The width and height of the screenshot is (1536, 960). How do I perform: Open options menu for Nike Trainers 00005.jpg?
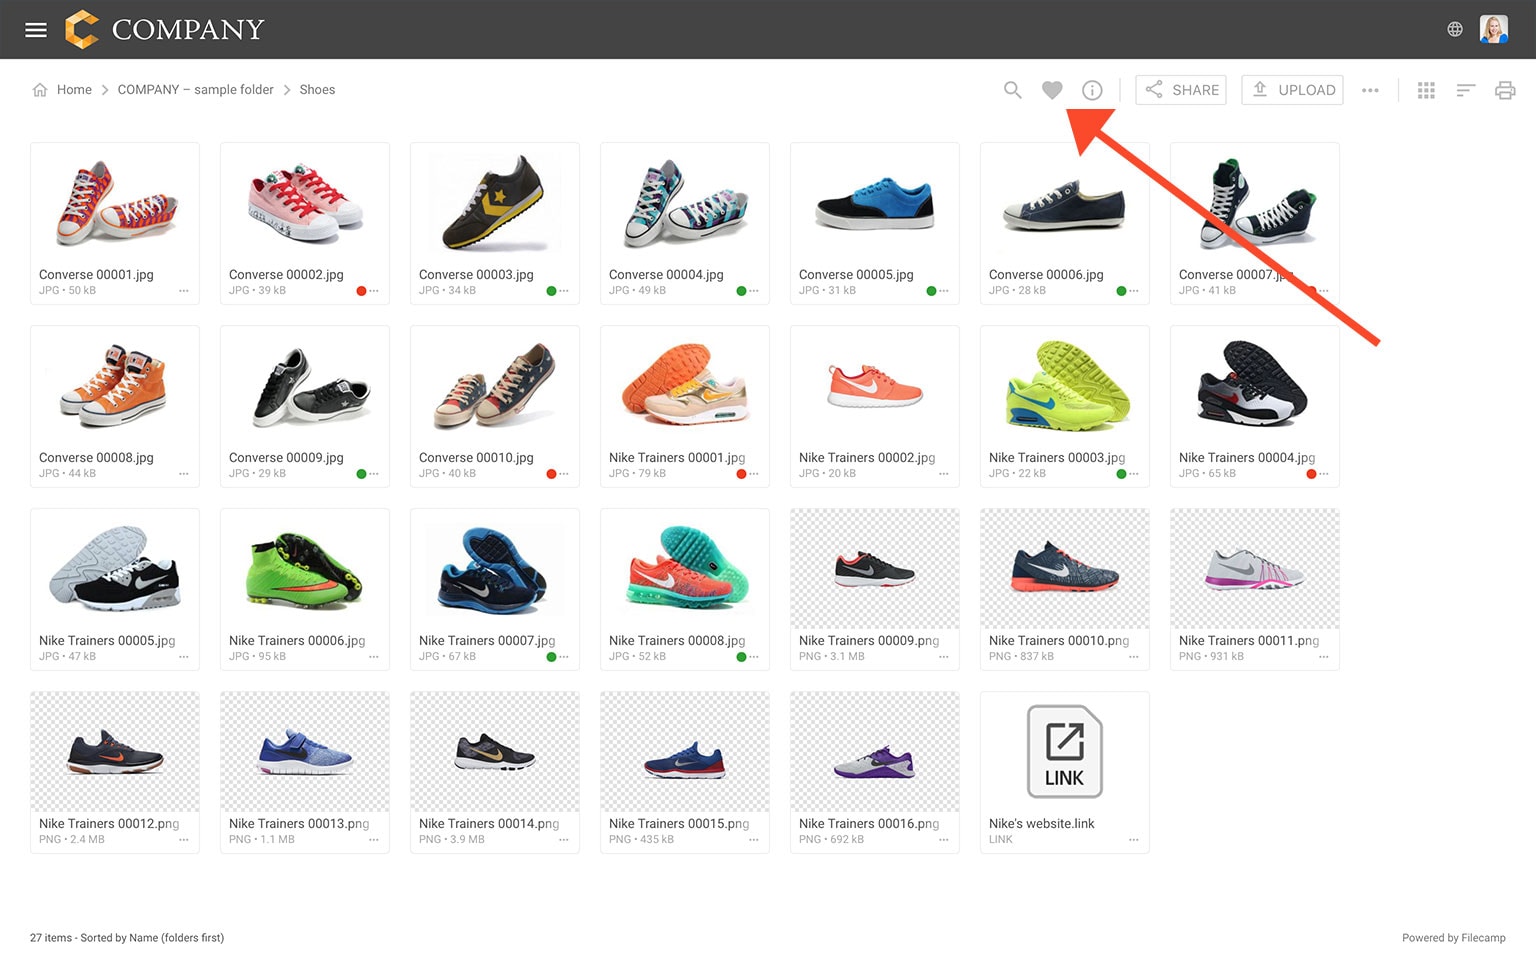tap(184, 657)
